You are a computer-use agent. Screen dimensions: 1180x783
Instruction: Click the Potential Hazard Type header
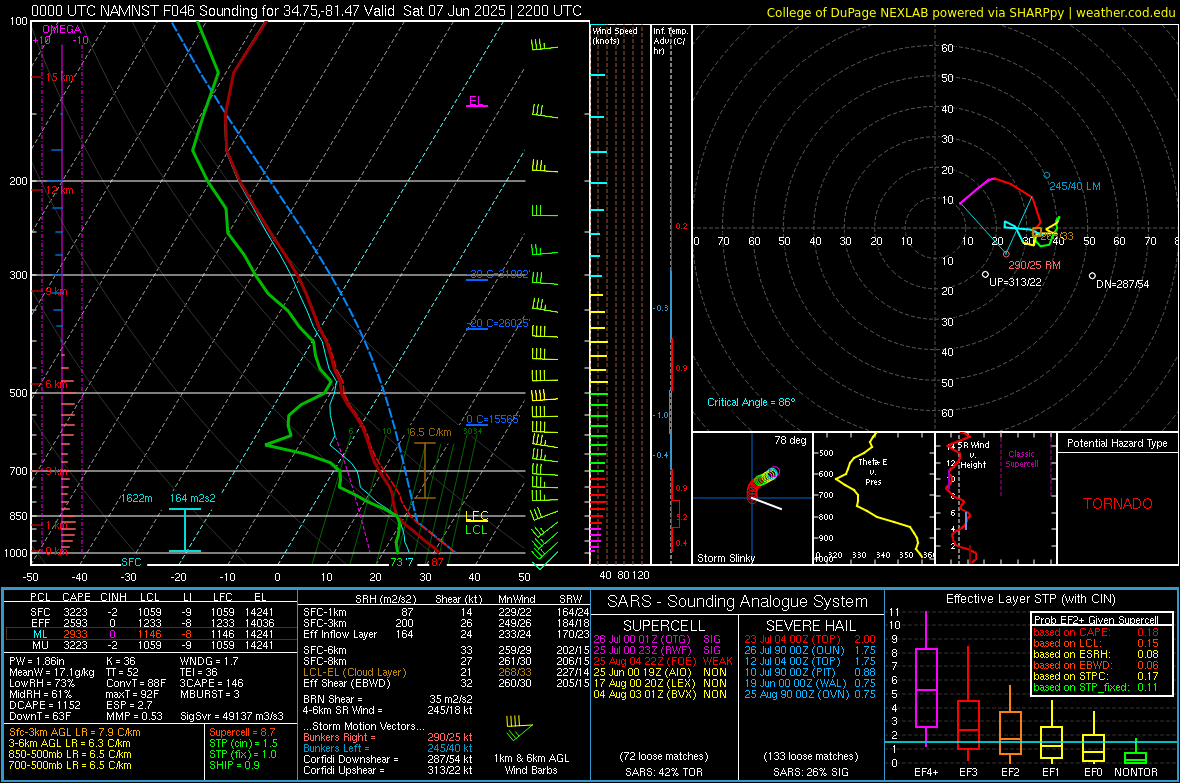(1117, 443)
